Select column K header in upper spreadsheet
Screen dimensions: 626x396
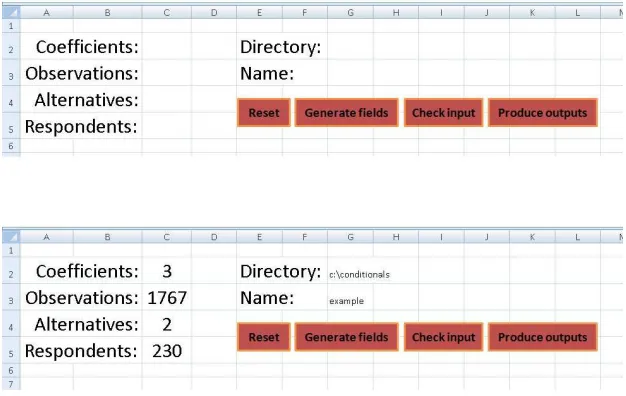[x=532, y=13]
